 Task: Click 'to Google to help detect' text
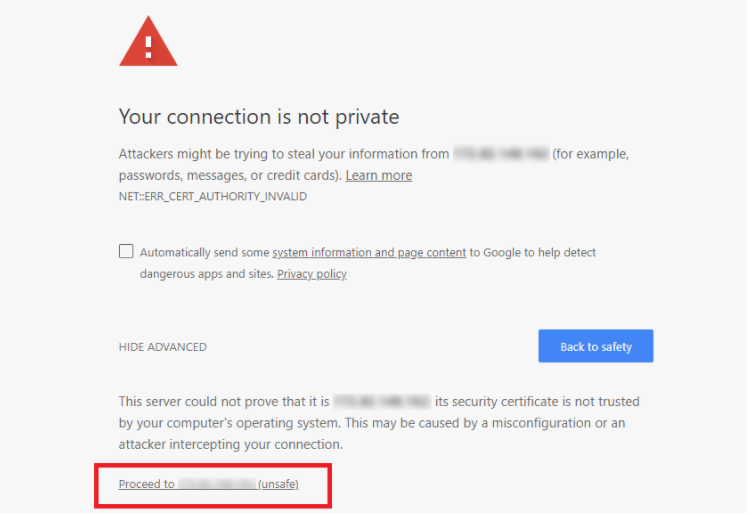point(532,253)
